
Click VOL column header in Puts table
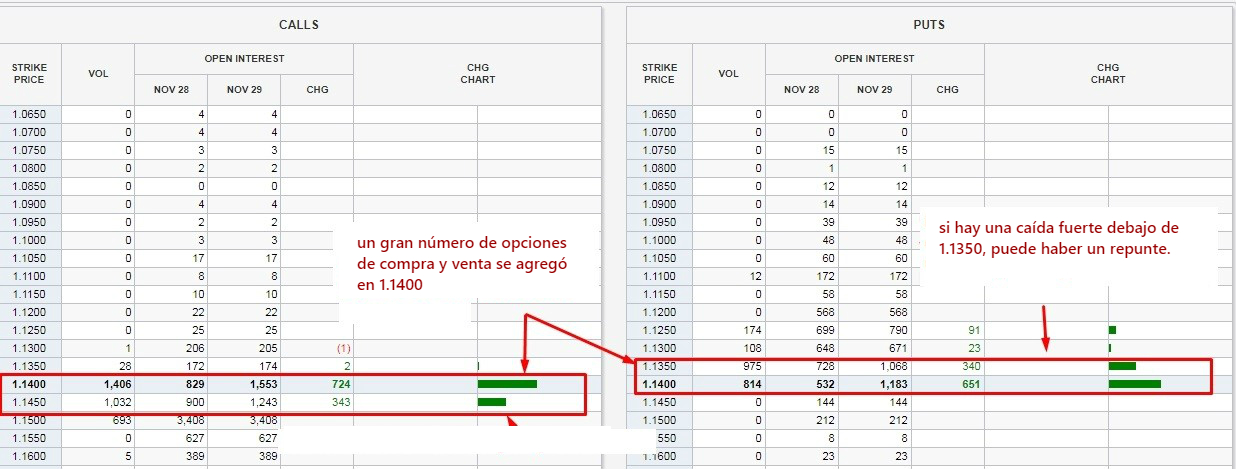(x=728, y=74)
